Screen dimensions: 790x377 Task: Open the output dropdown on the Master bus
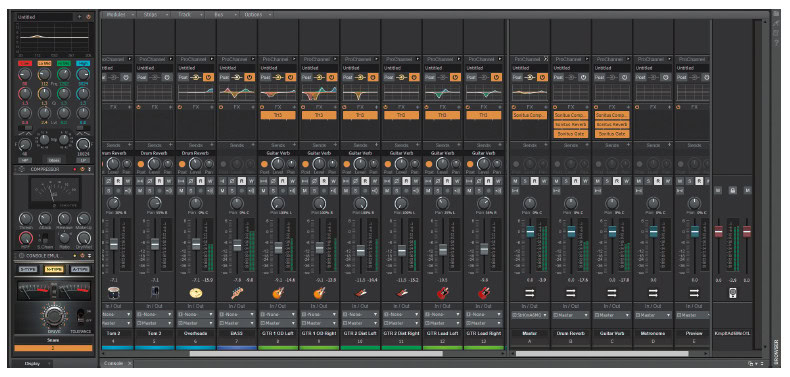pyautogui.click(x=530, y=315)
